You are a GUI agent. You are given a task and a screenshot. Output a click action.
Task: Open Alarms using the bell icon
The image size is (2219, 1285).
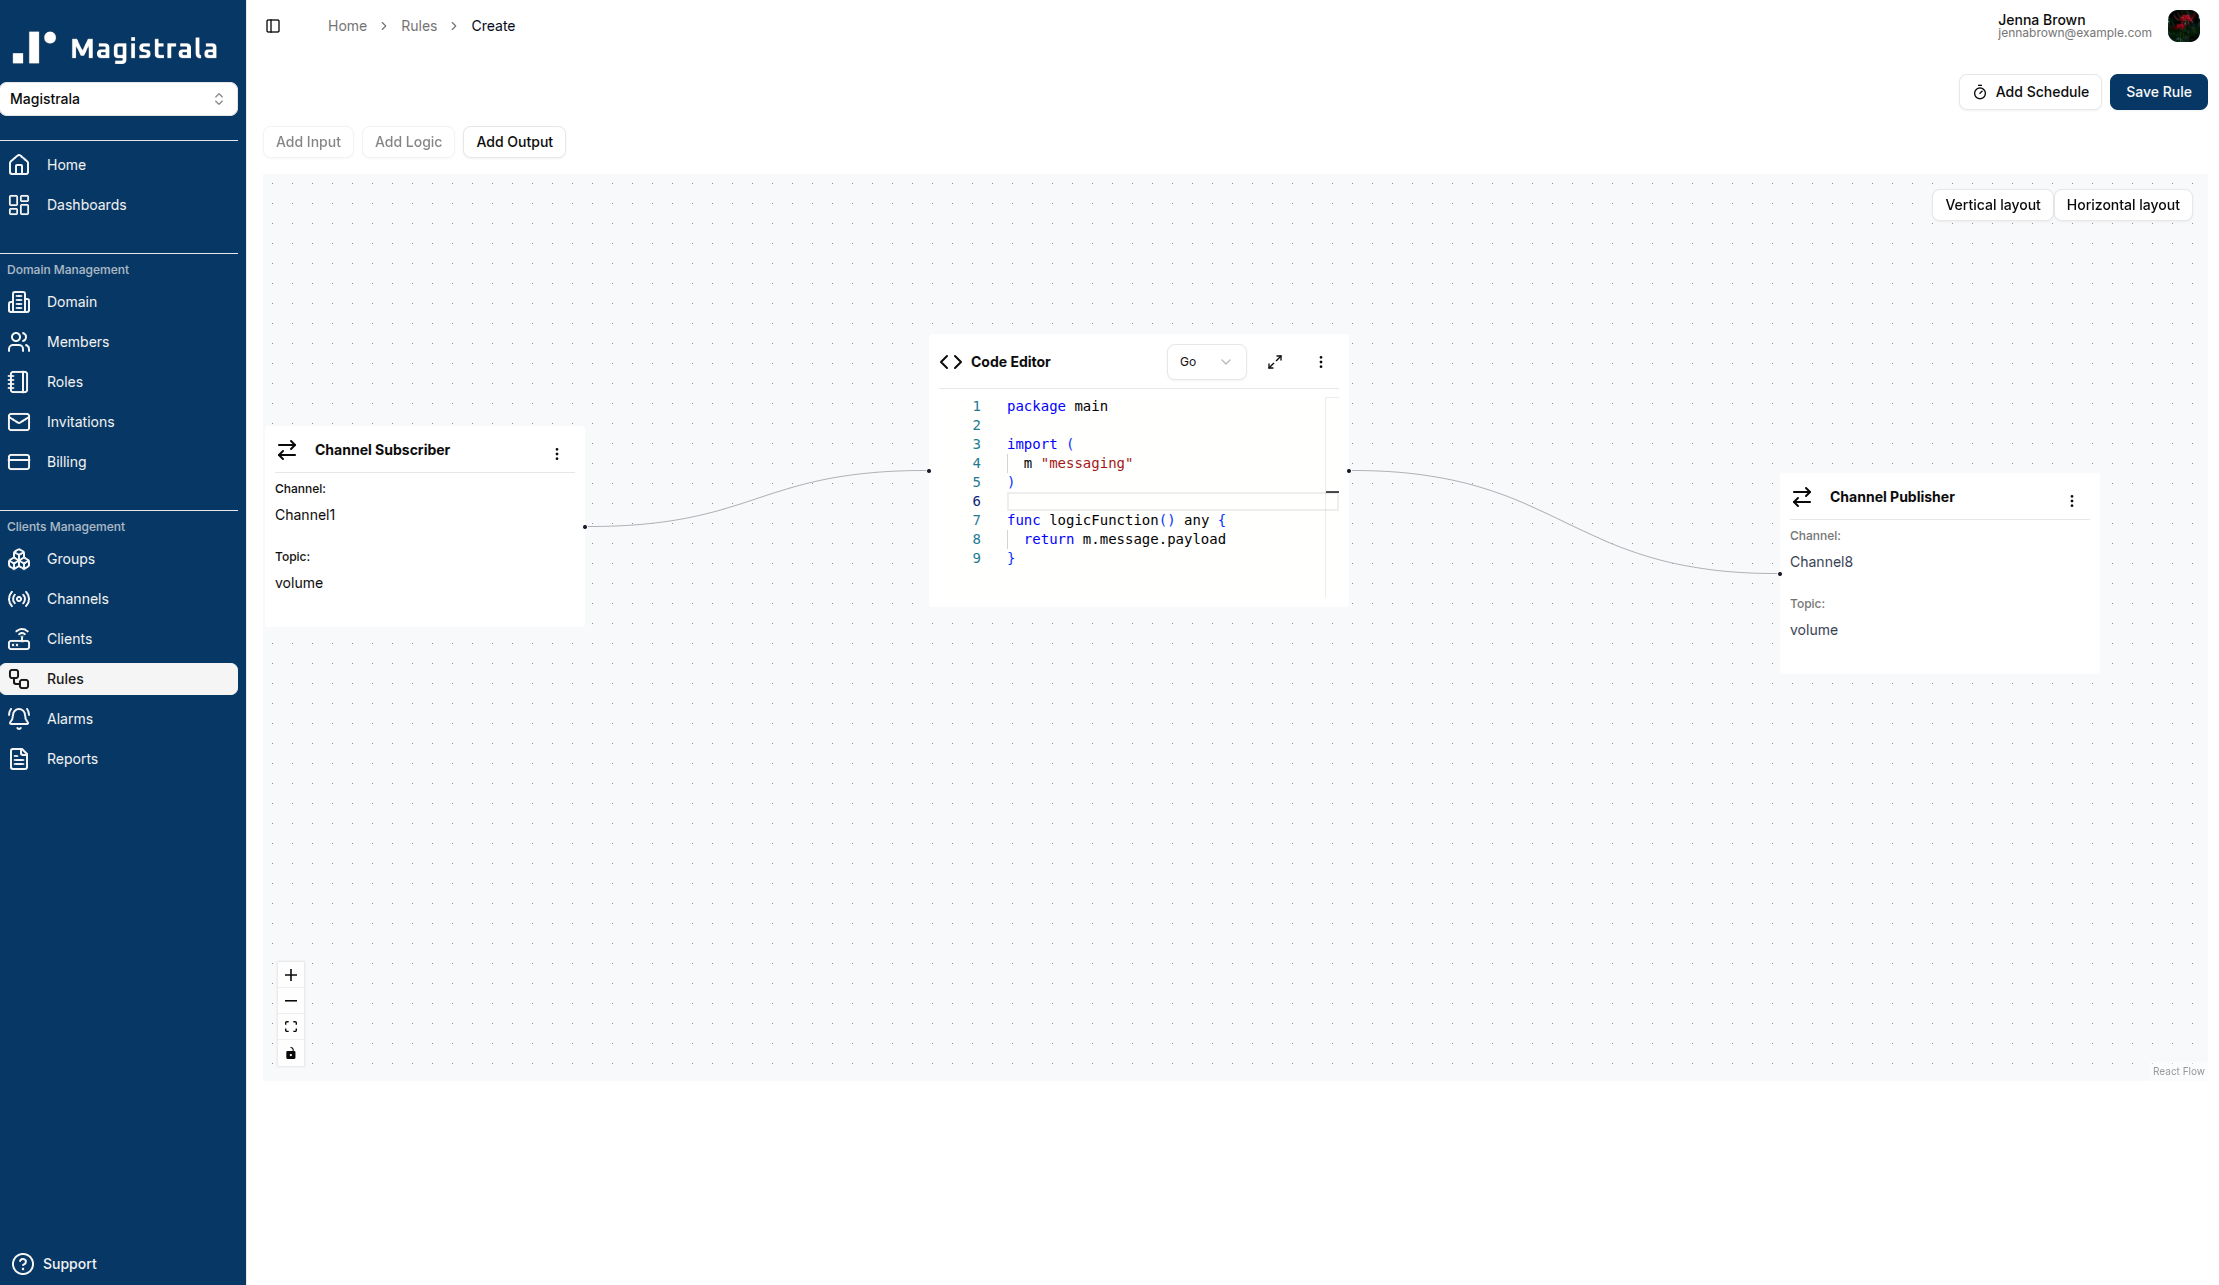(x=20, y=718)
